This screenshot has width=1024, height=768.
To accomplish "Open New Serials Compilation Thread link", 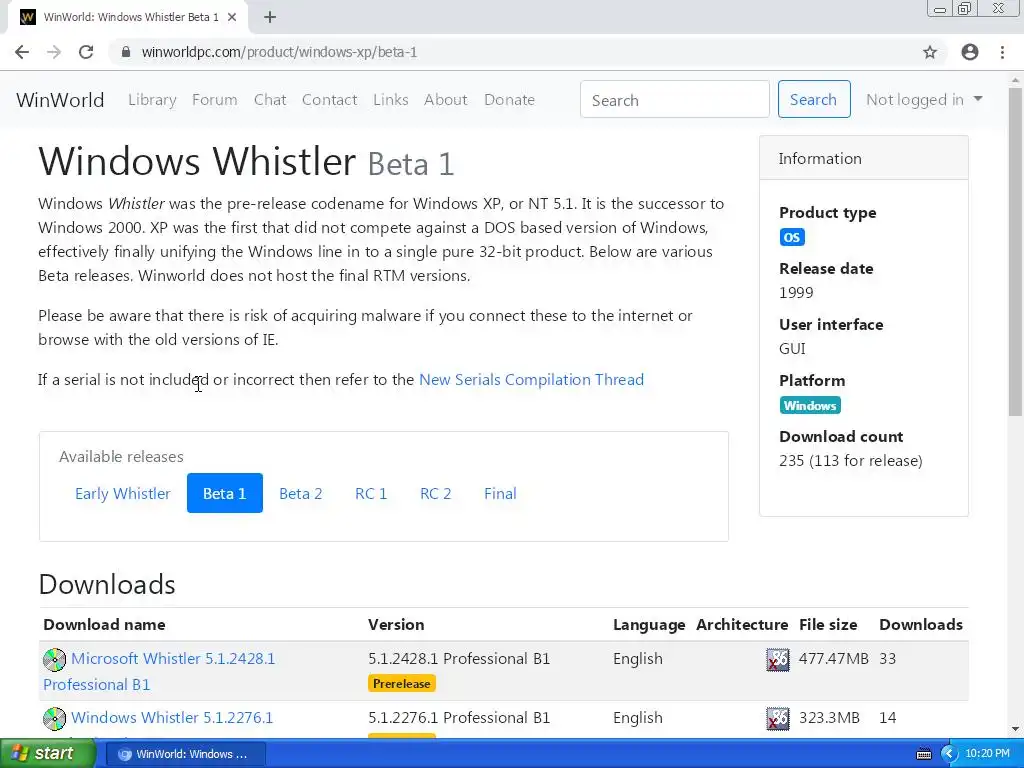I will pyautogui.click(x=531, y=379).
